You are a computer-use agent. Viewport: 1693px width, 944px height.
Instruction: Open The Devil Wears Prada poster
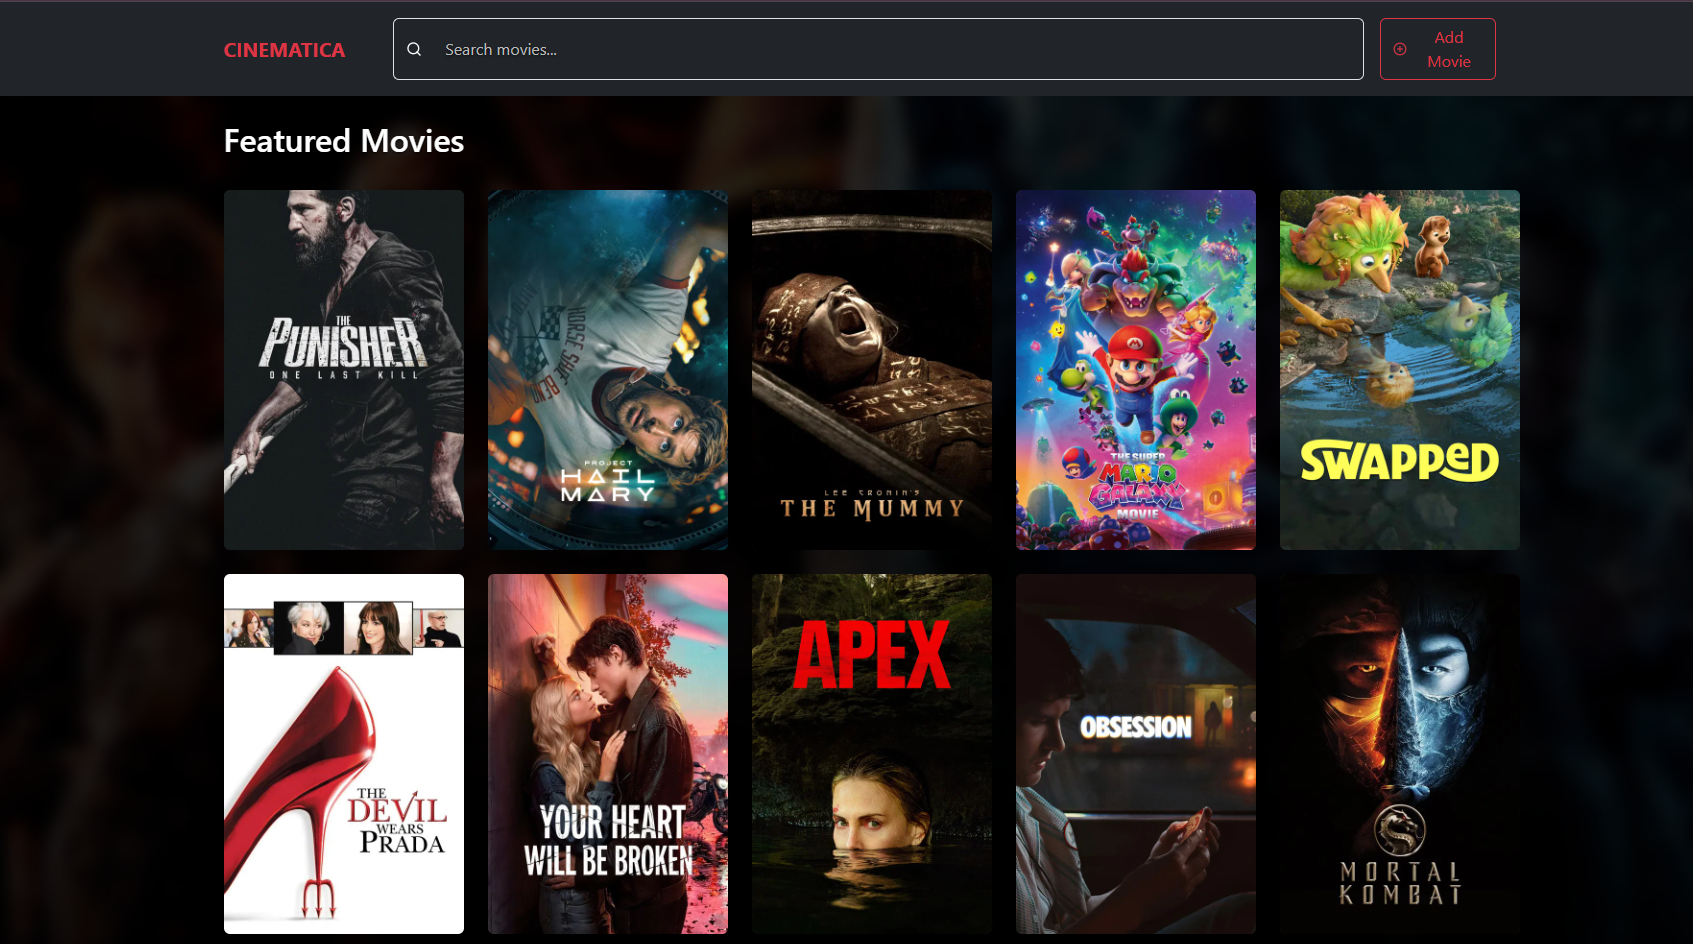[x=344, y=754]
